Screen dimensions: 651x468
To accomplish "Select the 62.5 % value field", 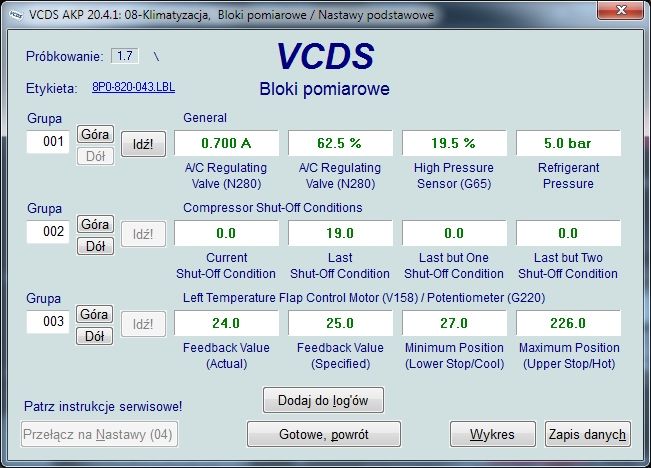I will point(340,143).
